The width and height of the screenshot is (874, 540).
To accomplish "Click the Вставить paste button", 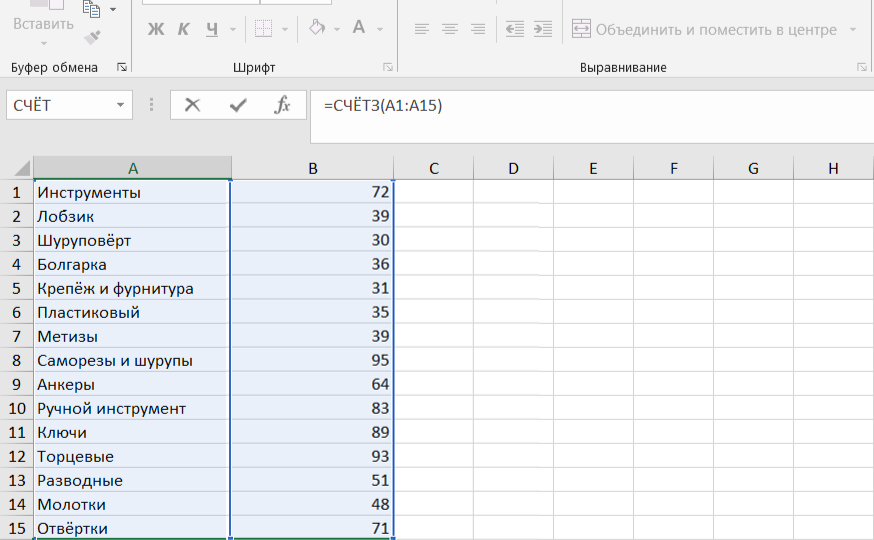I will click(x=43, y=24).
